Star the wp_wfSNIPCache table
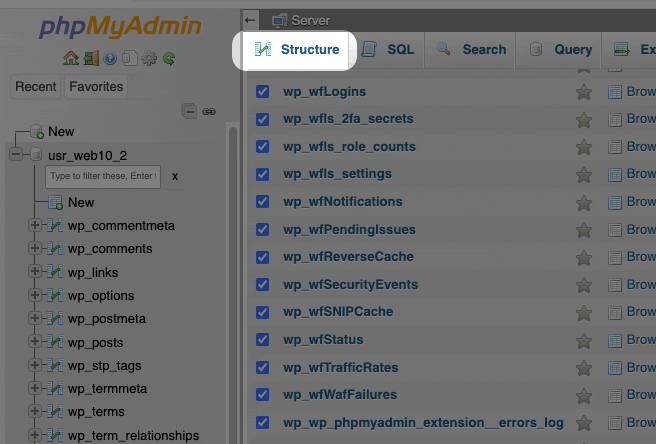This screenshot has height=444, width=656. click(584, 313)
